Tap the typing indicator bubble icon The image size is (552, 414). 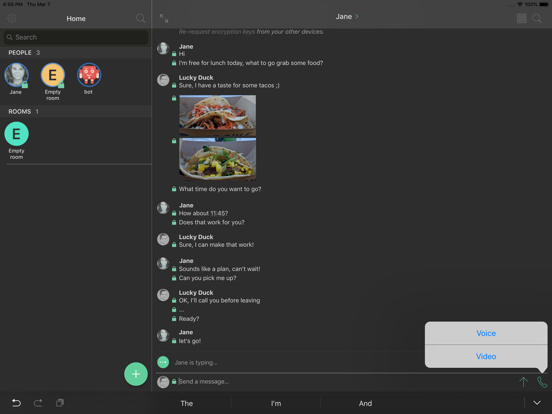point(163,362)
